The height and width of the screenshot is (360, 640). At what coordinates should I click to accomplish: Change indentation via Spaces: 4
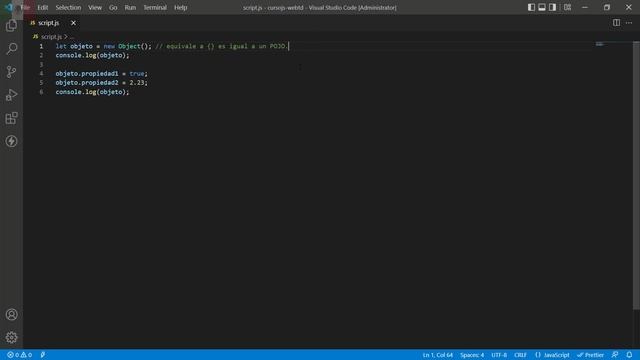472,355
